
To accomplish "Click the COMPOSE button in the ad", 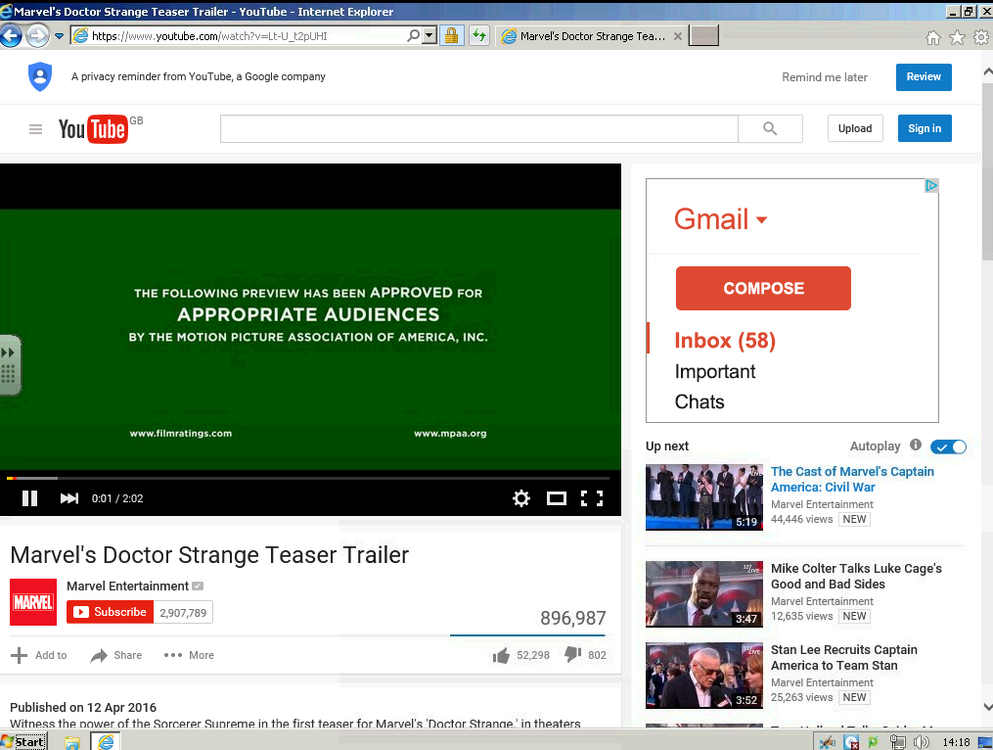I will (x=763, y=288).
